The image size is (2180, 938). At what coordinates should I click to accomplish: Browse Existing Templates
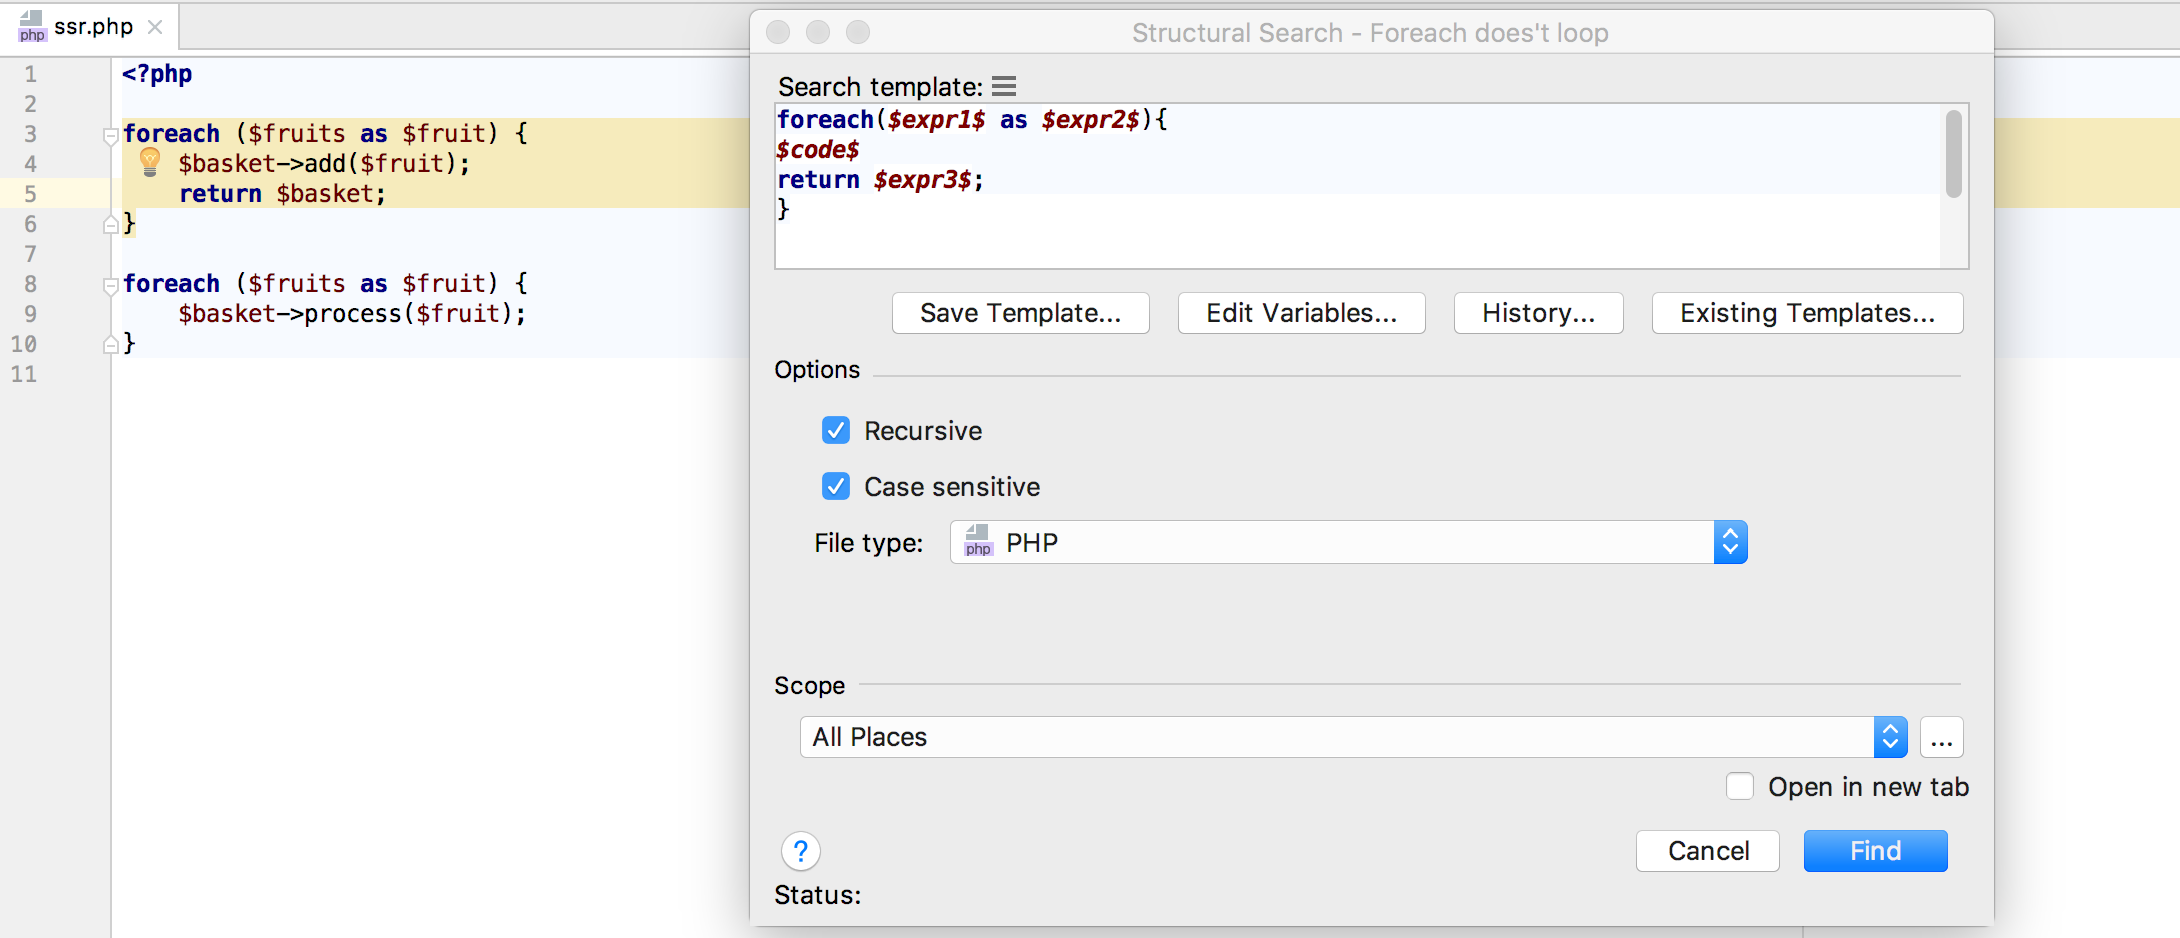tap(1808, 313)
